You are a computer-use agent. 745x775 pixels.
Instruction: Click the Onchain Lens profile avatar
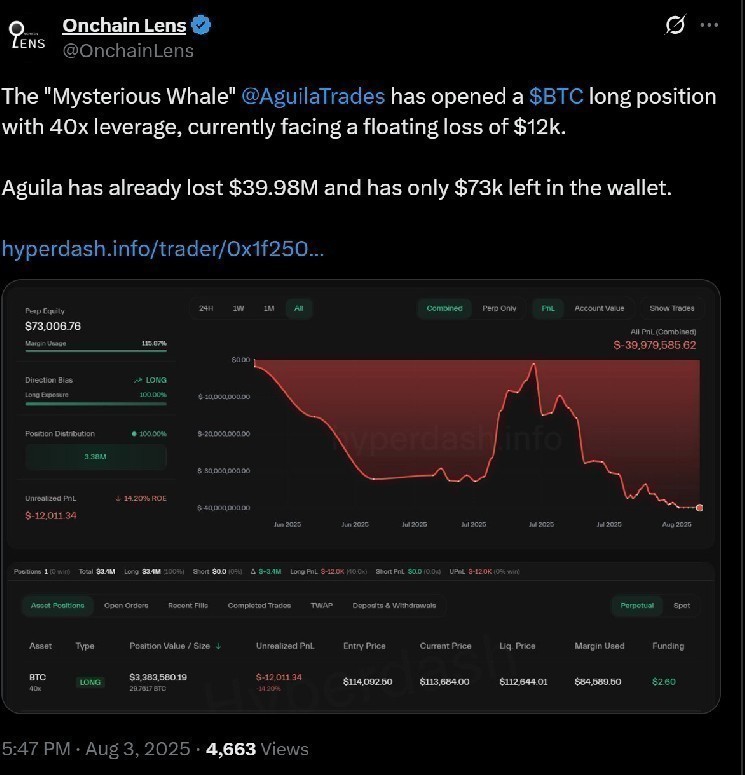tap(27, 36)
